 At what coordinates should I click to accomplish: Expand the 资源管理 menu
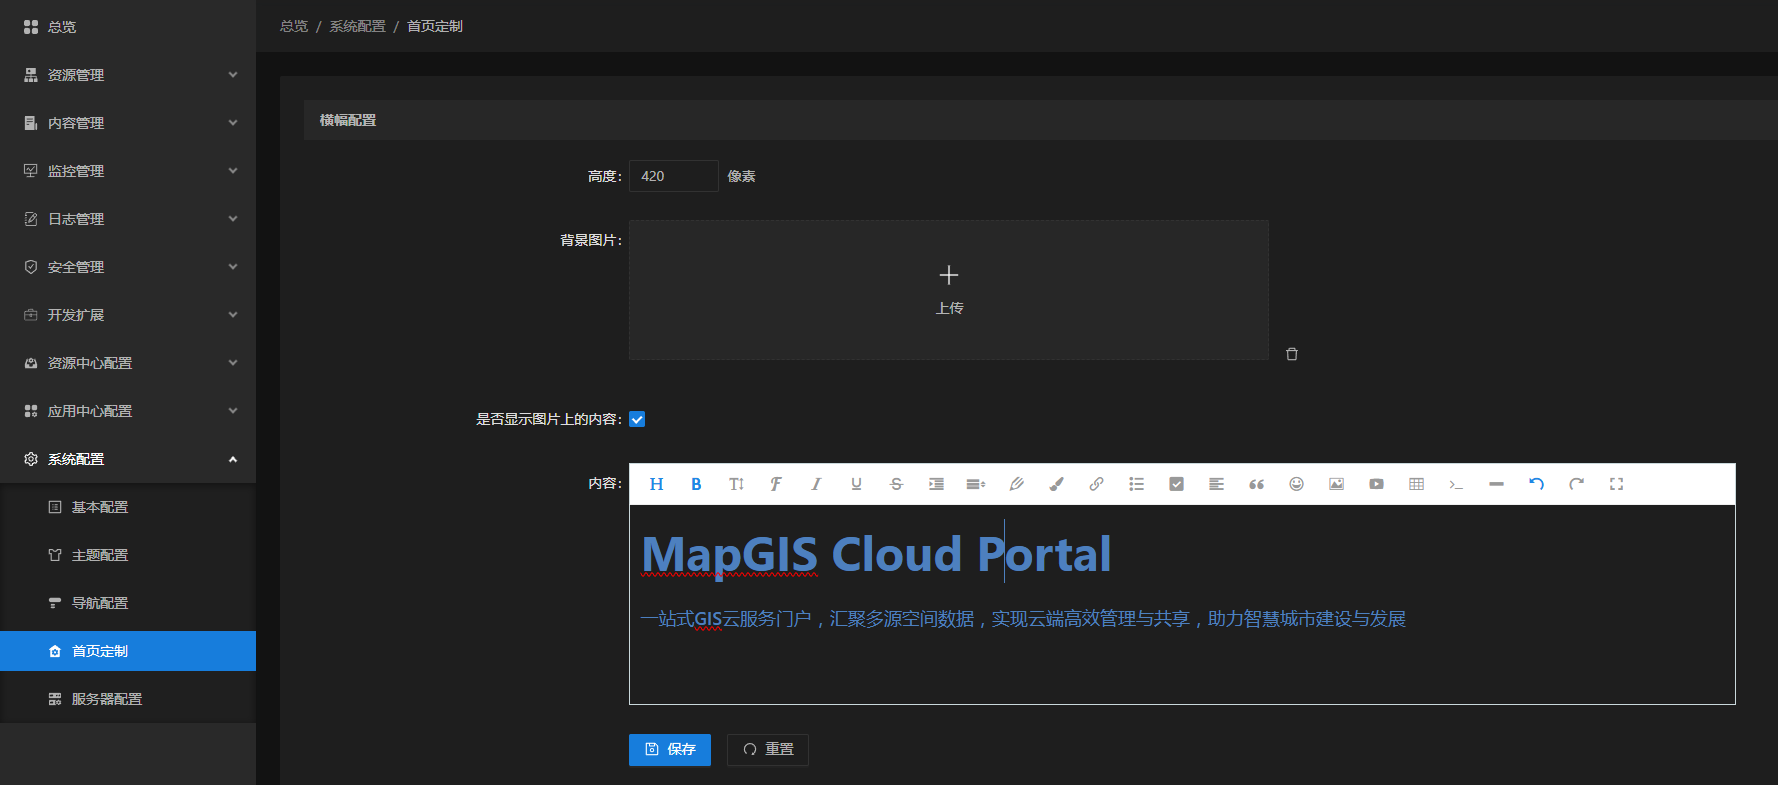pos(128,75)
